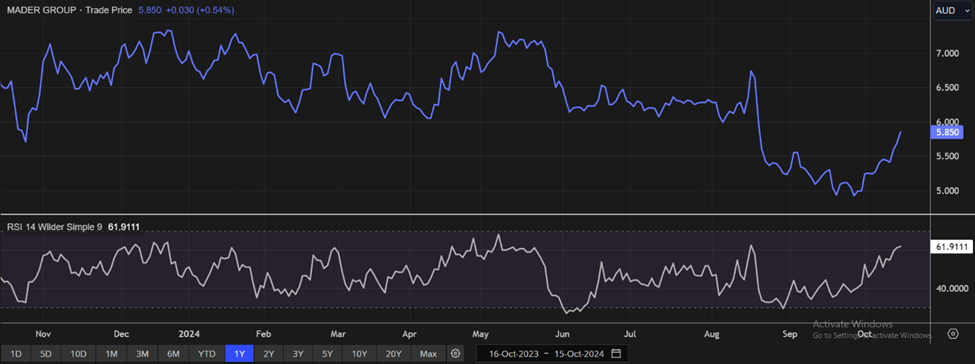This screenshot has height=364, width=975.
Task: Click the Aug label on time axis
Action: tap(712, 334)
